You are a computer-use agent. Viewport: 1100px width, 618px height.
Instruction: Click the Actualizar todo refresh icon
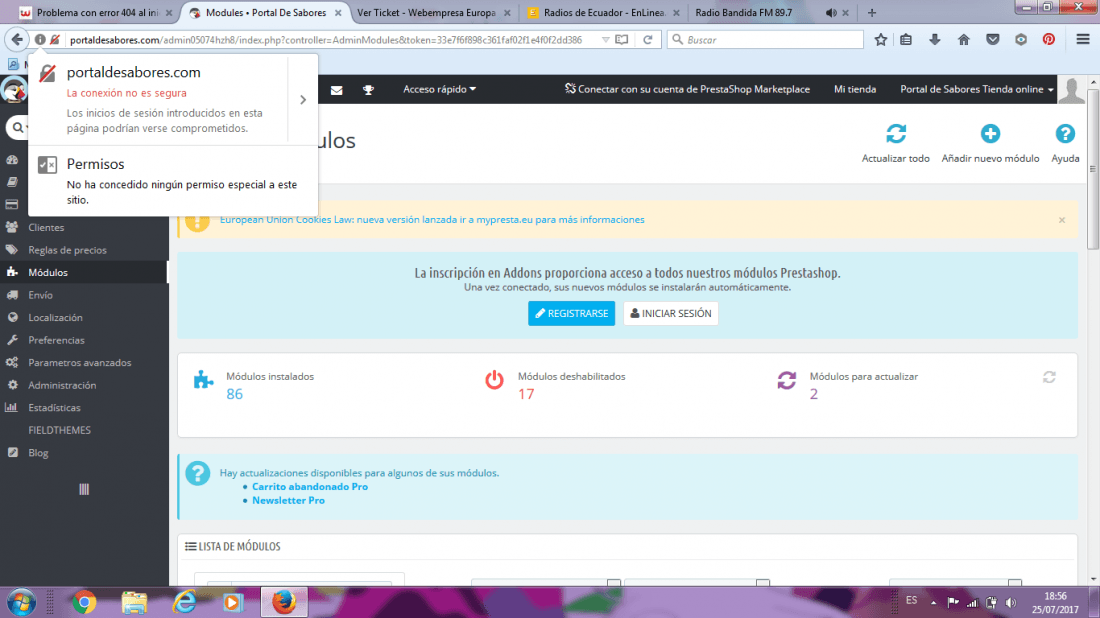pos(896,133)
